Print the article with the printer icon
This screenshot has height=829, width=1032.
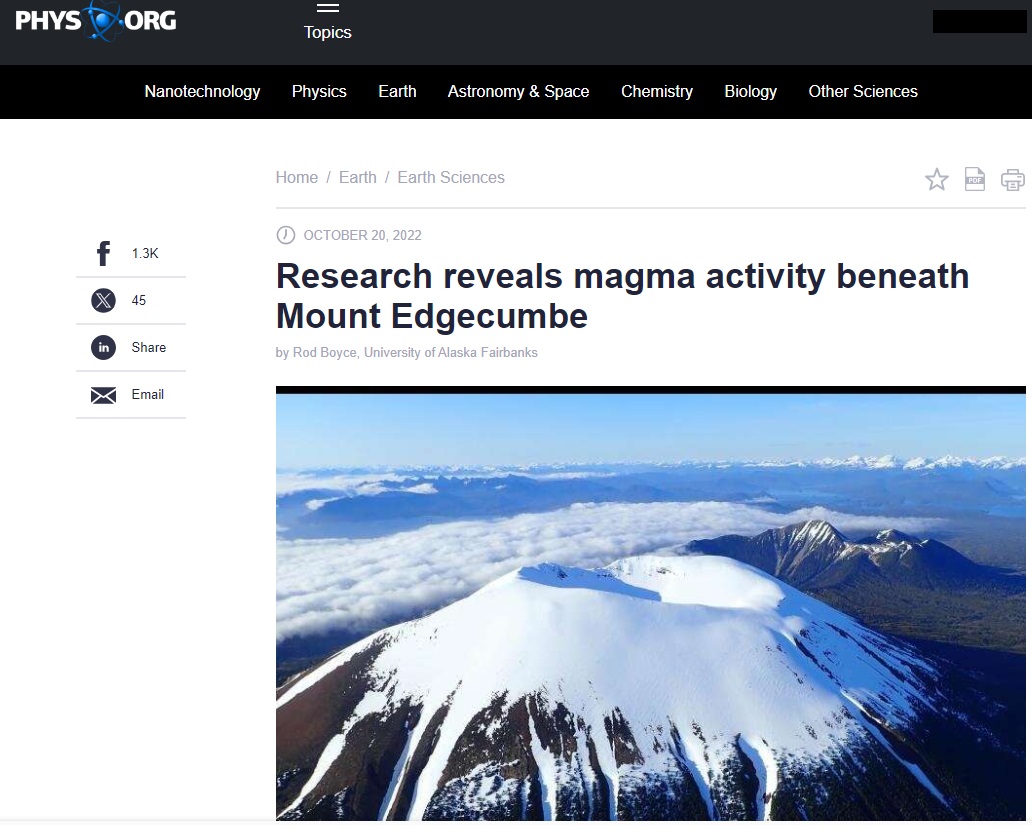point(1012,180)
